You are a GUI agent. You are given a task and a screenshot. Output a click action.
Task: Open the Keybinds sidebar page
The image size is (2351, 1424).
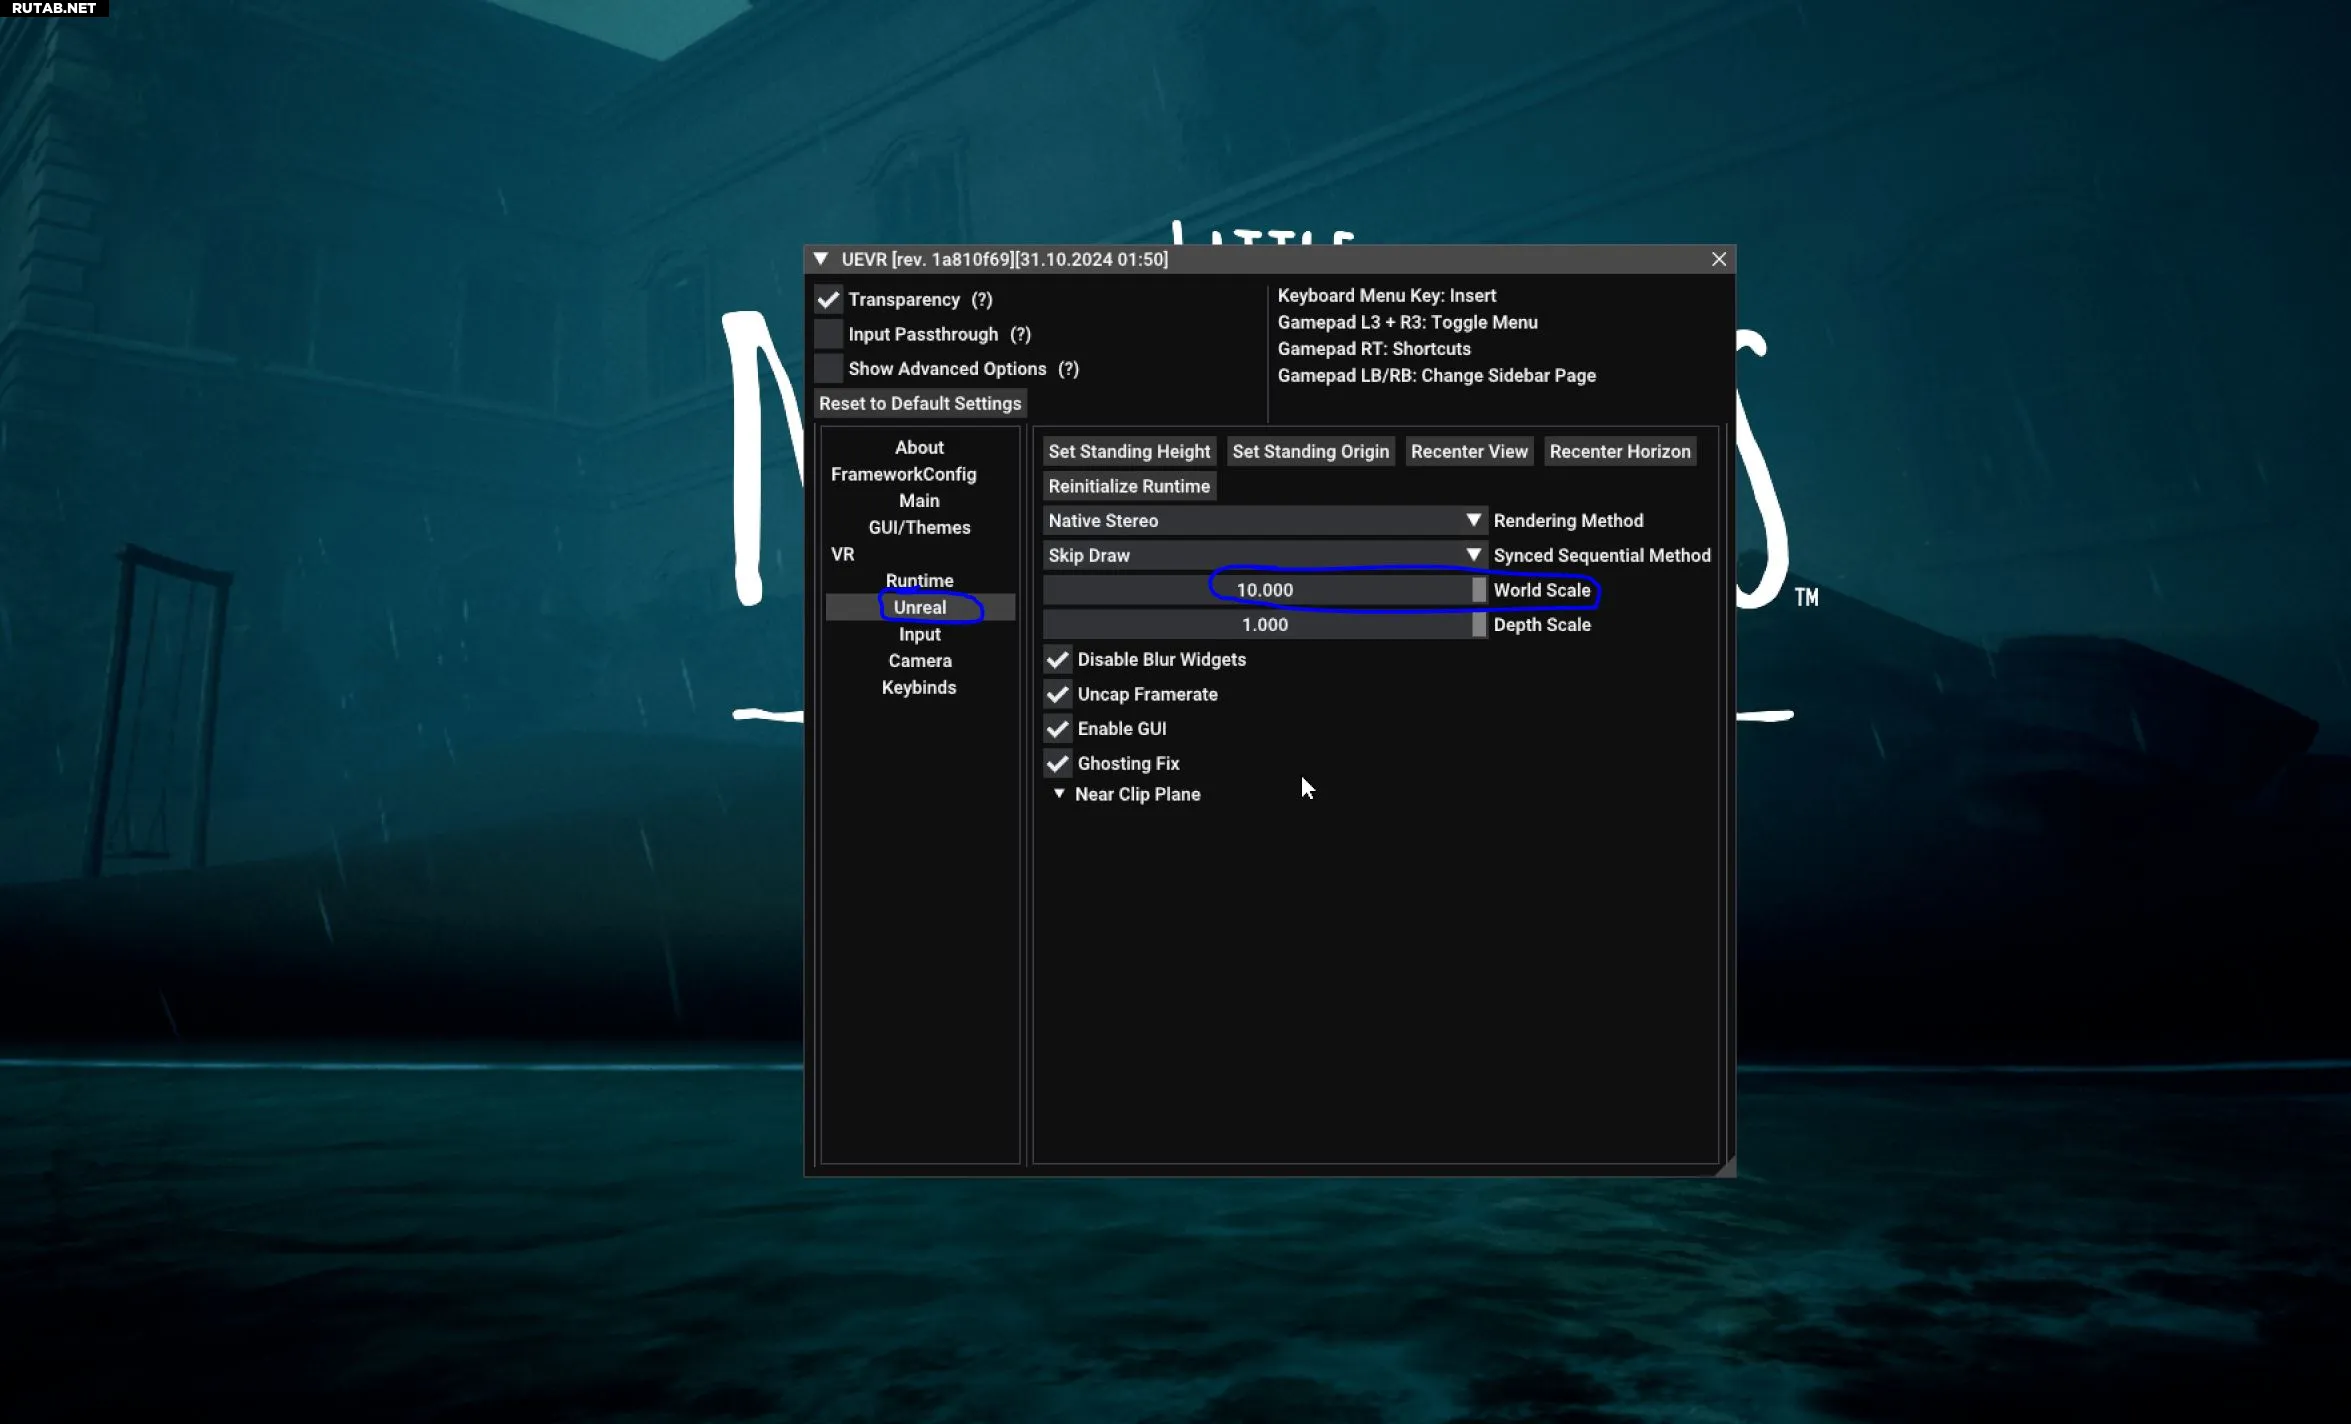point(919,688)
